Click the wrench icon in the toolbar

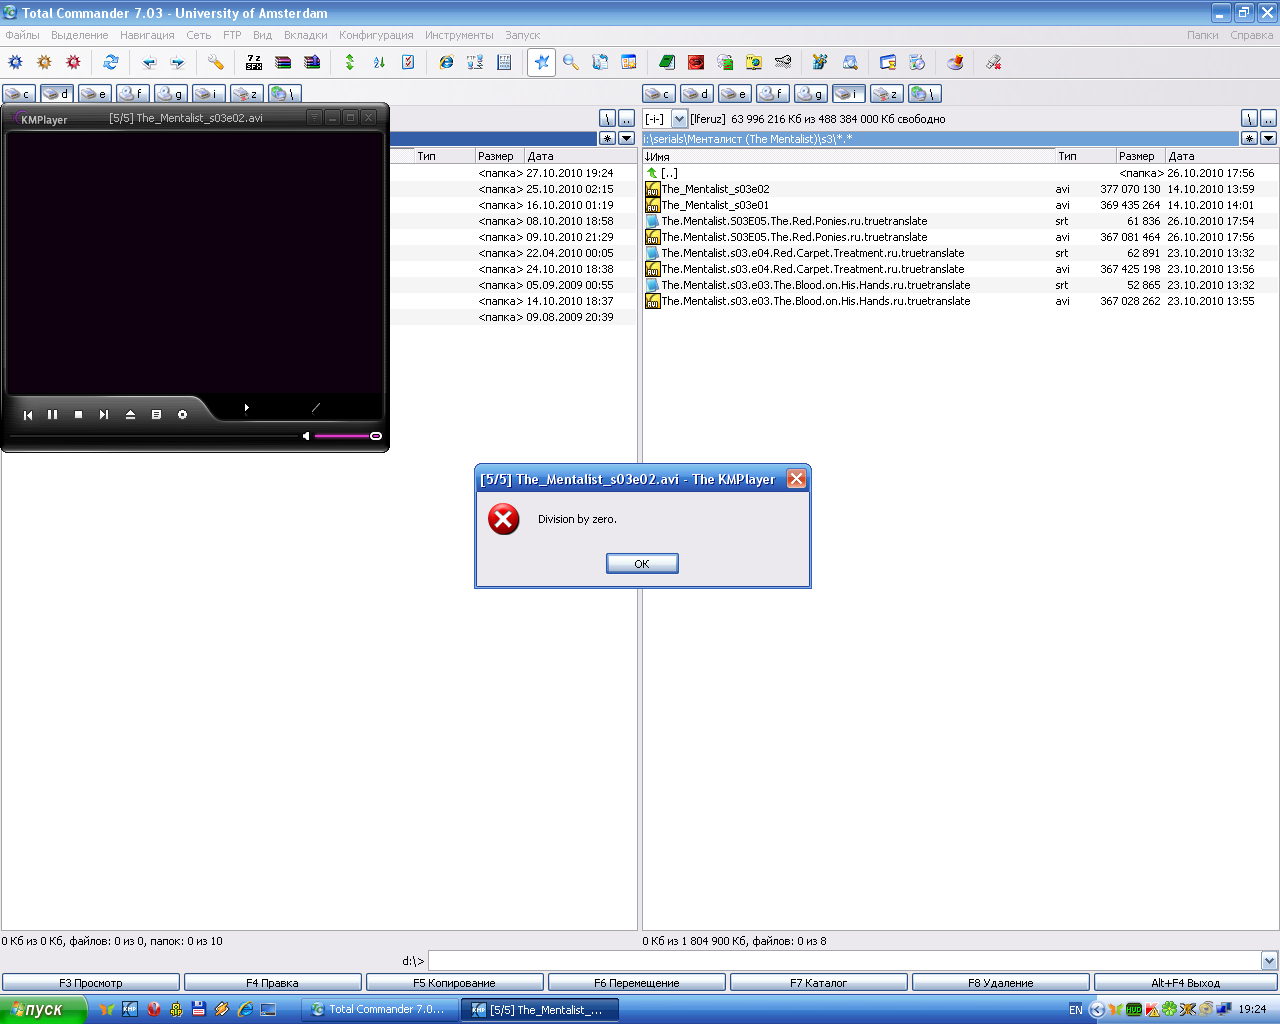(216, 62)
